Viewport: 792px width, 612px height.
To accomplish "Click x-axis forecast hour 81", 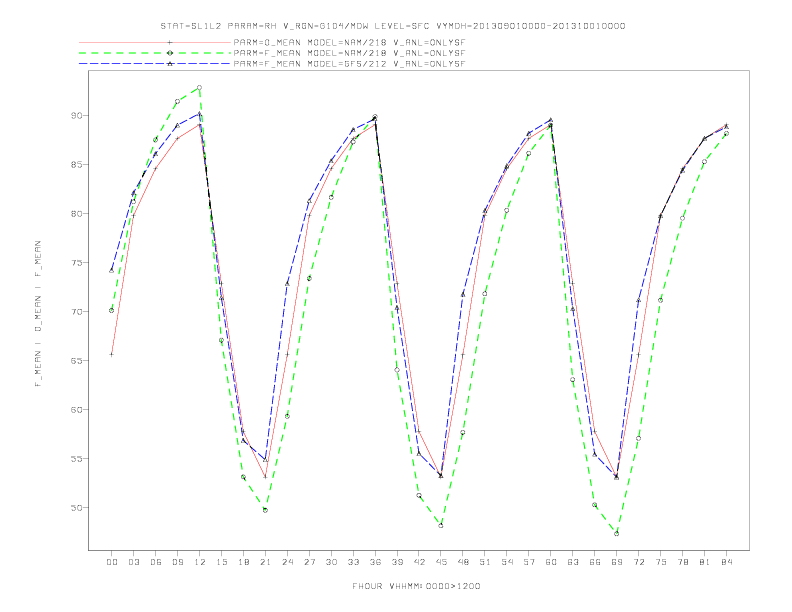I will point(705,562).
